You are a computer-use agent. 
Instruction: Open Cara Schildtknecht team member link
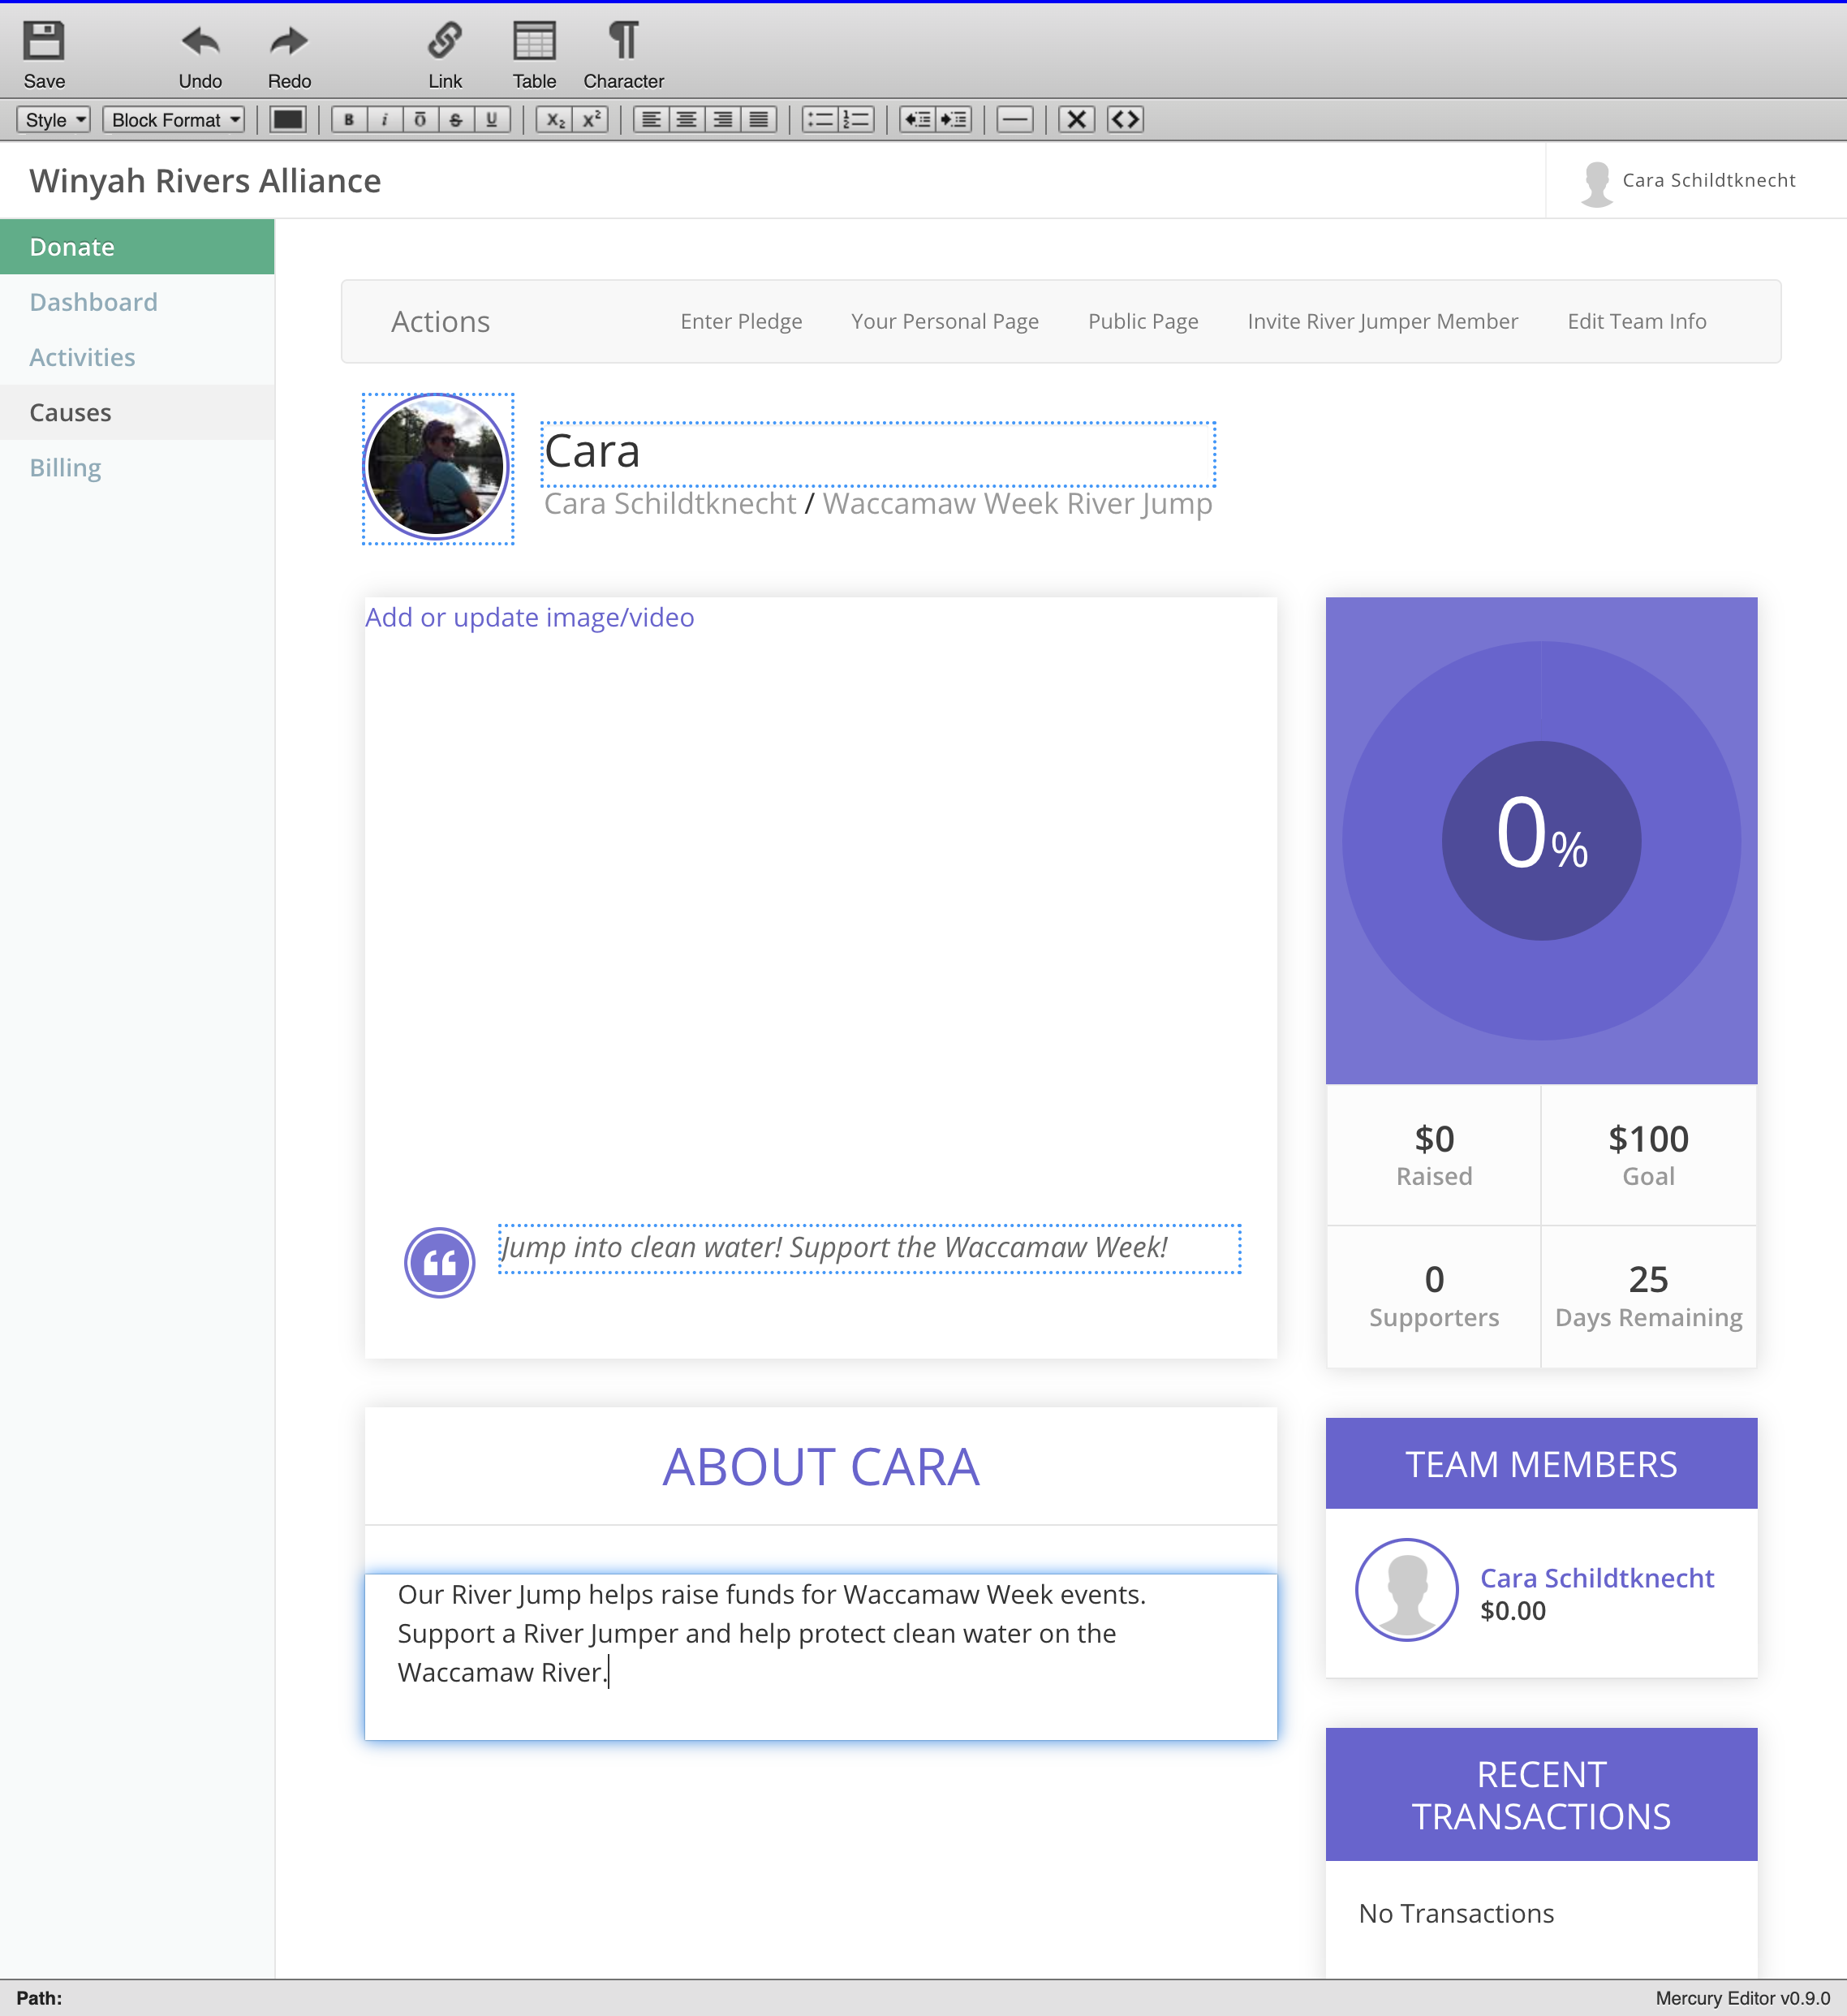(x=1597, y=1578)
